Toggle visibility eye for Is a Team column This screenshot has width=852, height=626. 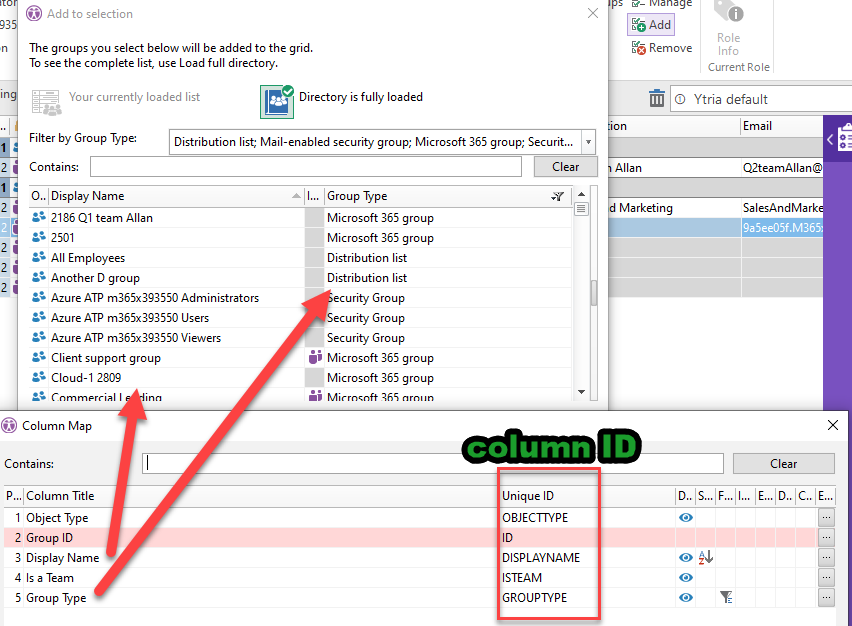pyautogui.click(x=686, y=578)
